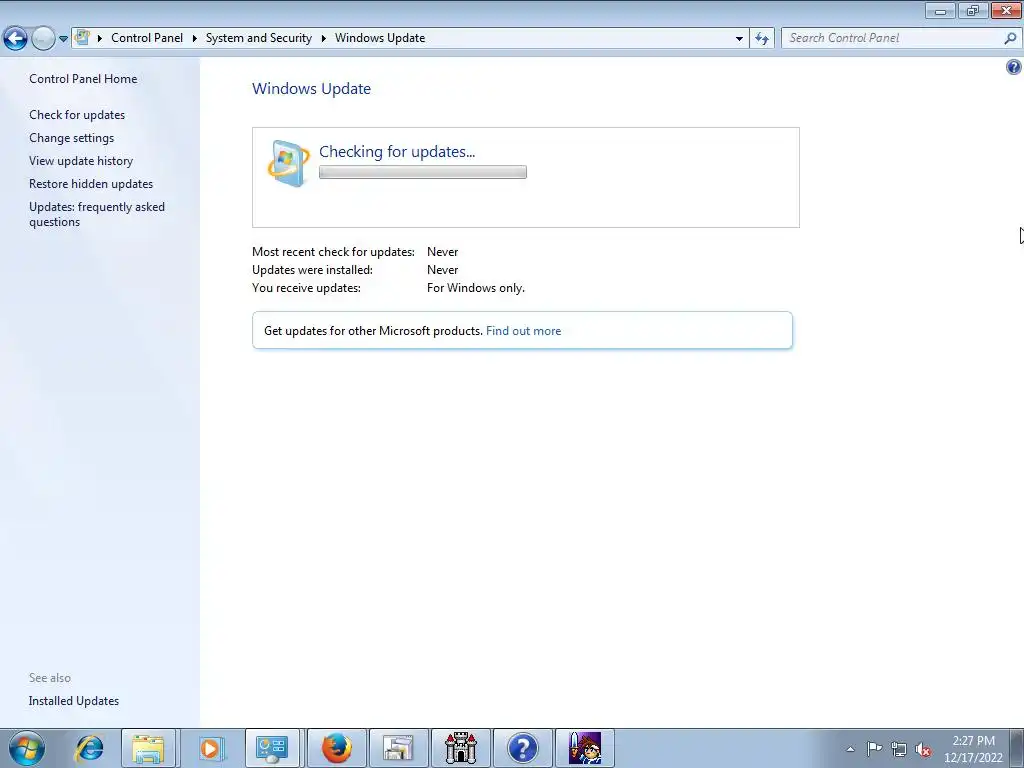Click the Windows Update shield icon
The width and height of the screenshot is (1024, 768).
[x=288, y=163]
